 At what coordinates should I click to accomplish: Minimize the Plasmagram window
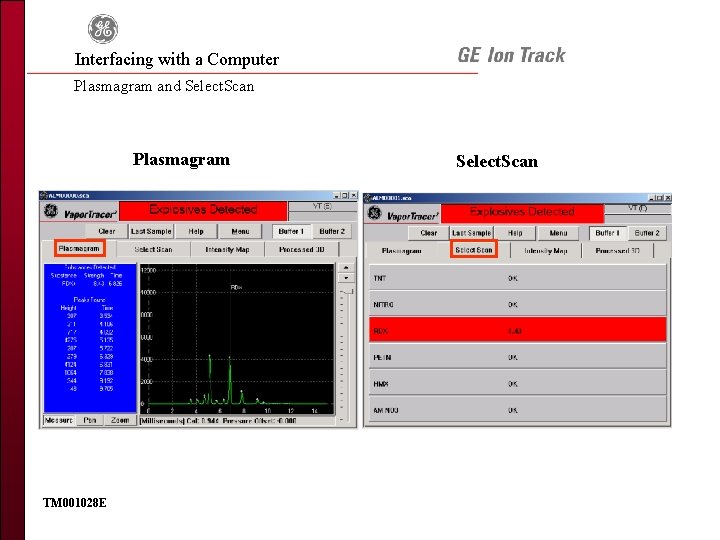(337, 195)
